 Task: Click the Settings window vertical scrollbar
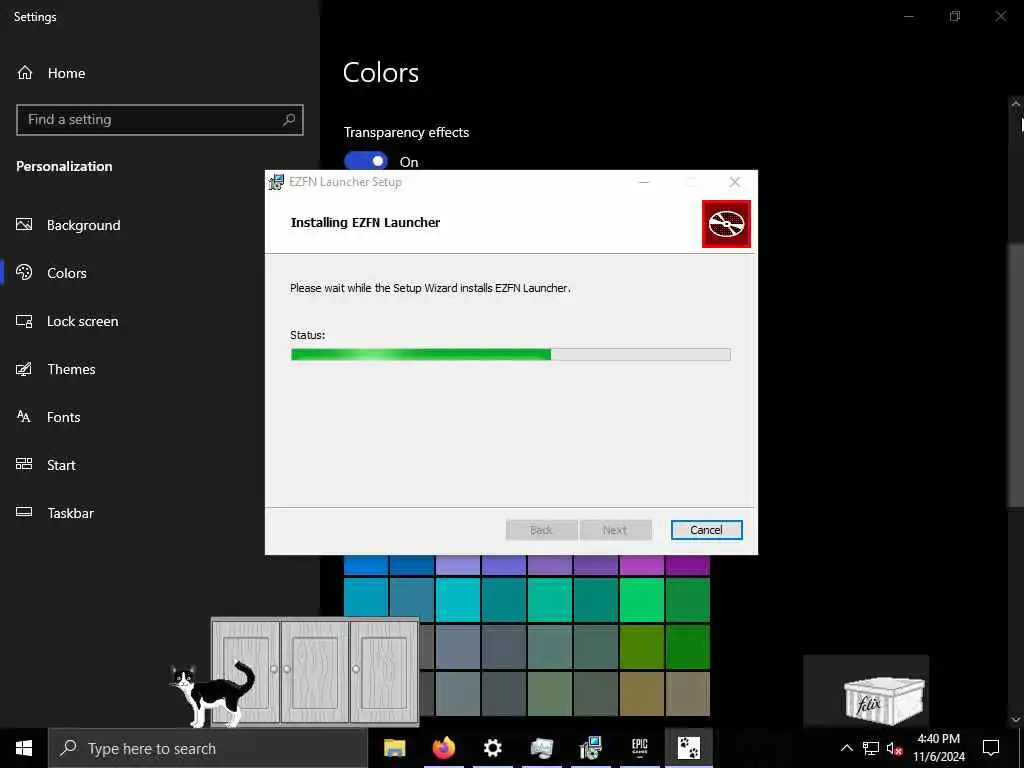[1015, 374]
